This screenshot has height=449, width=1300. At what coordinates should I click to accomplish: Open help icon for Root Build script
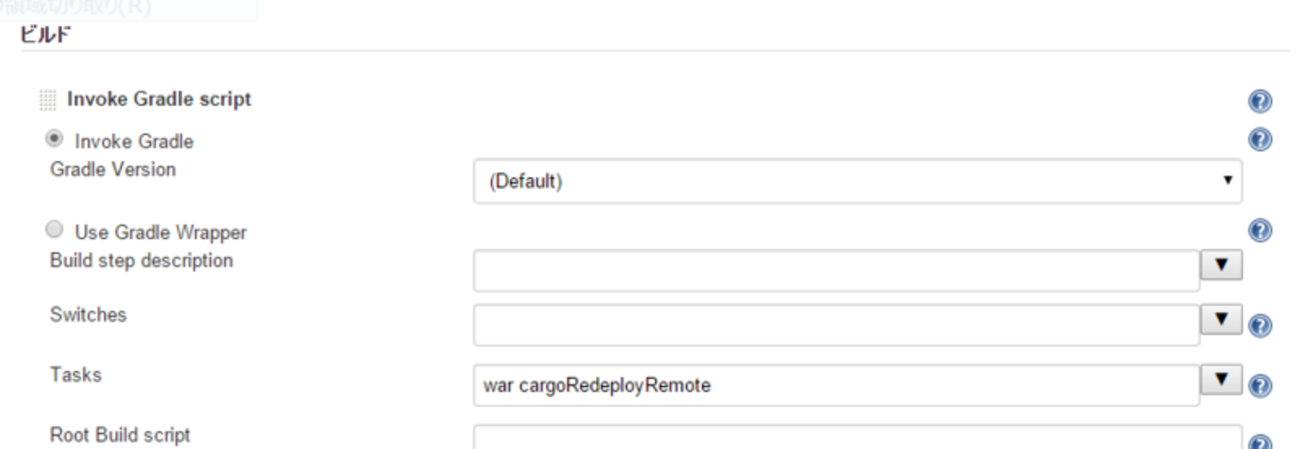click(1260, 443)
